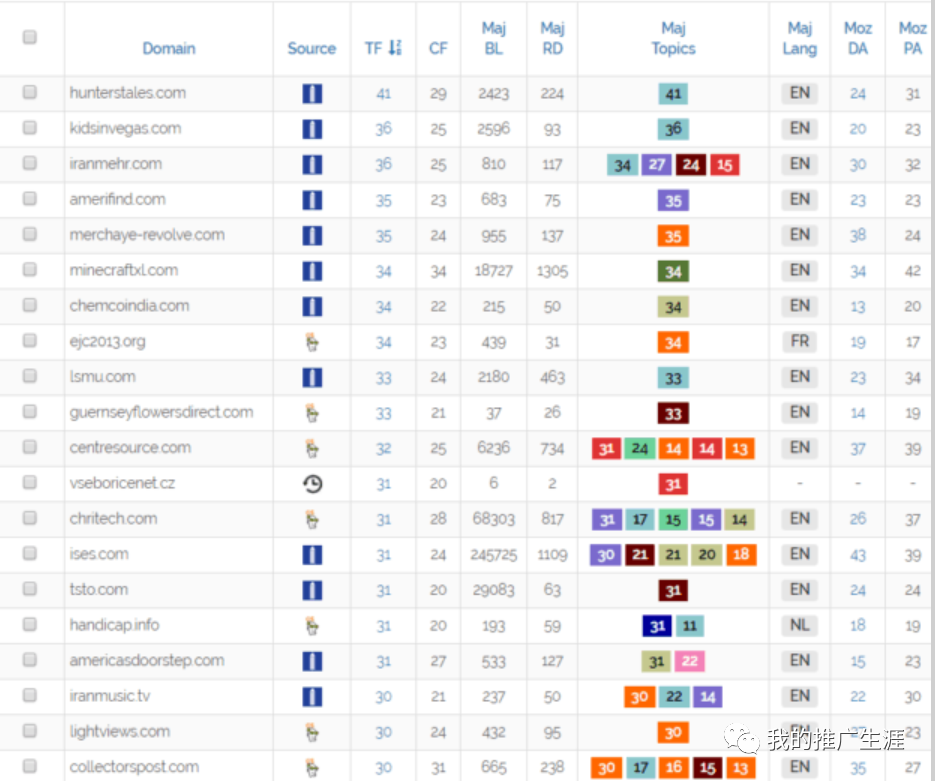Sort by the CF column header
Image resolution: width=935 pixels, height=781 pixels.
[x=438, y=48]
